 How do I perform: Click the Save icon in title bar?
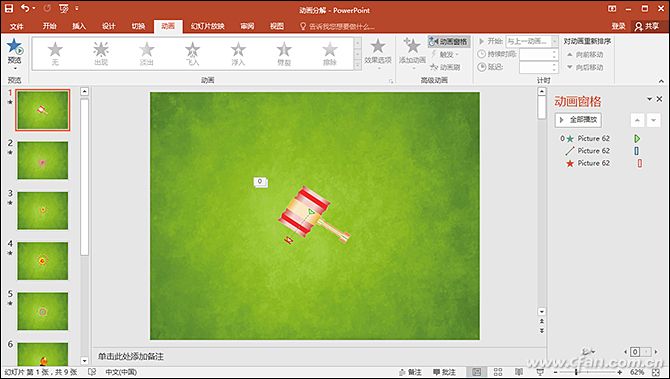[x=9, y=8]
